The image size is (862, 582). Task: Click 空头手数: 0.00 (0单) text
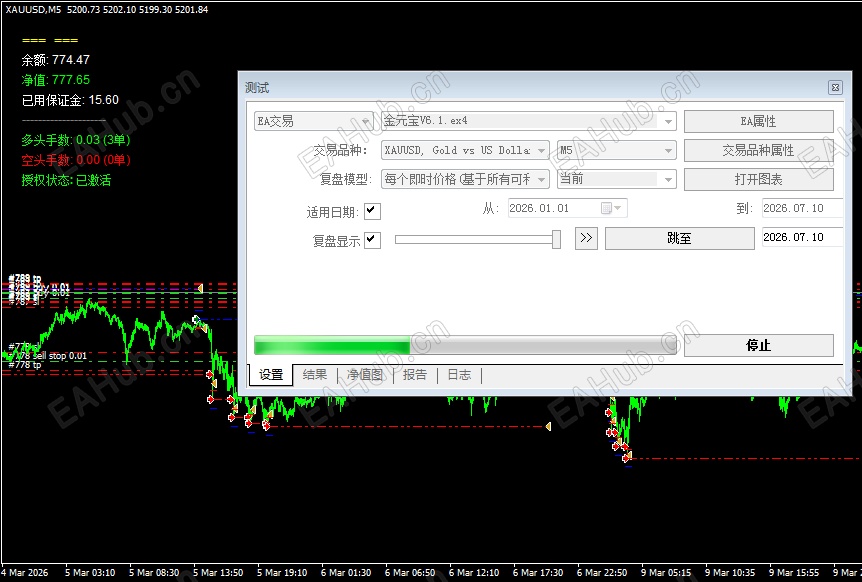tap(76, 160)
